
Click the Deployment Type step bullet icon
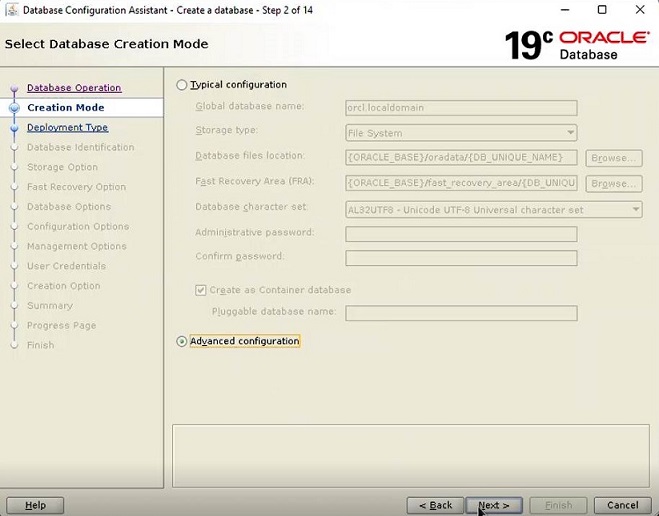pyautogui.click(x=14, y=128)
